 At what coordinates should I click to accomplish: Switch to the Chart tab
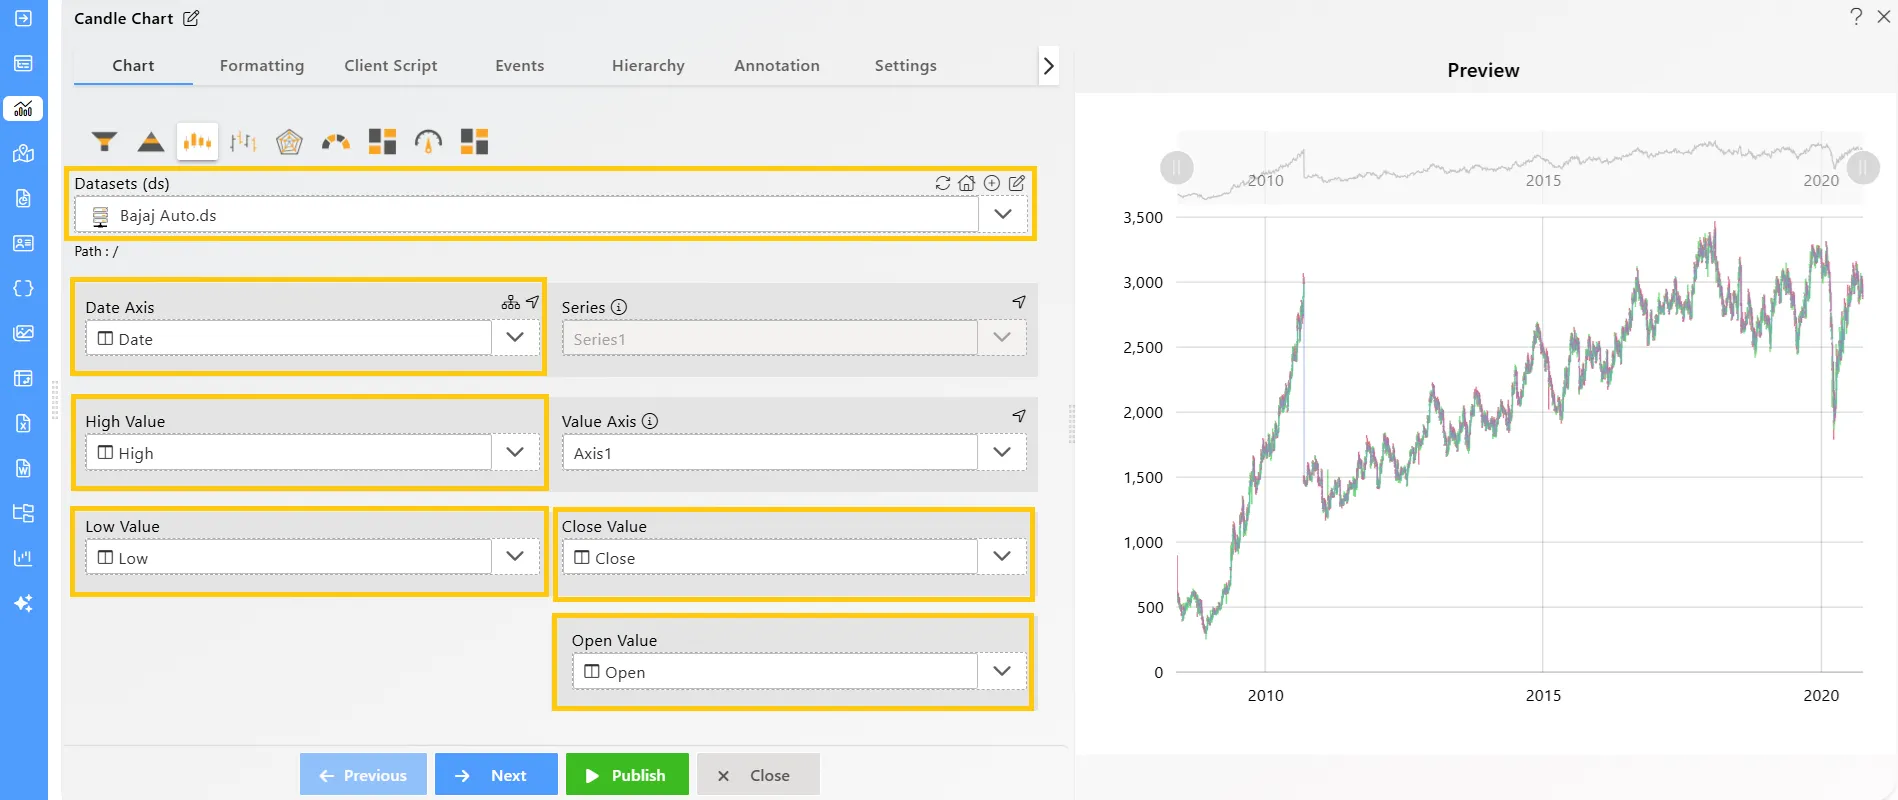pyautogui.click(x=133, y=65)
